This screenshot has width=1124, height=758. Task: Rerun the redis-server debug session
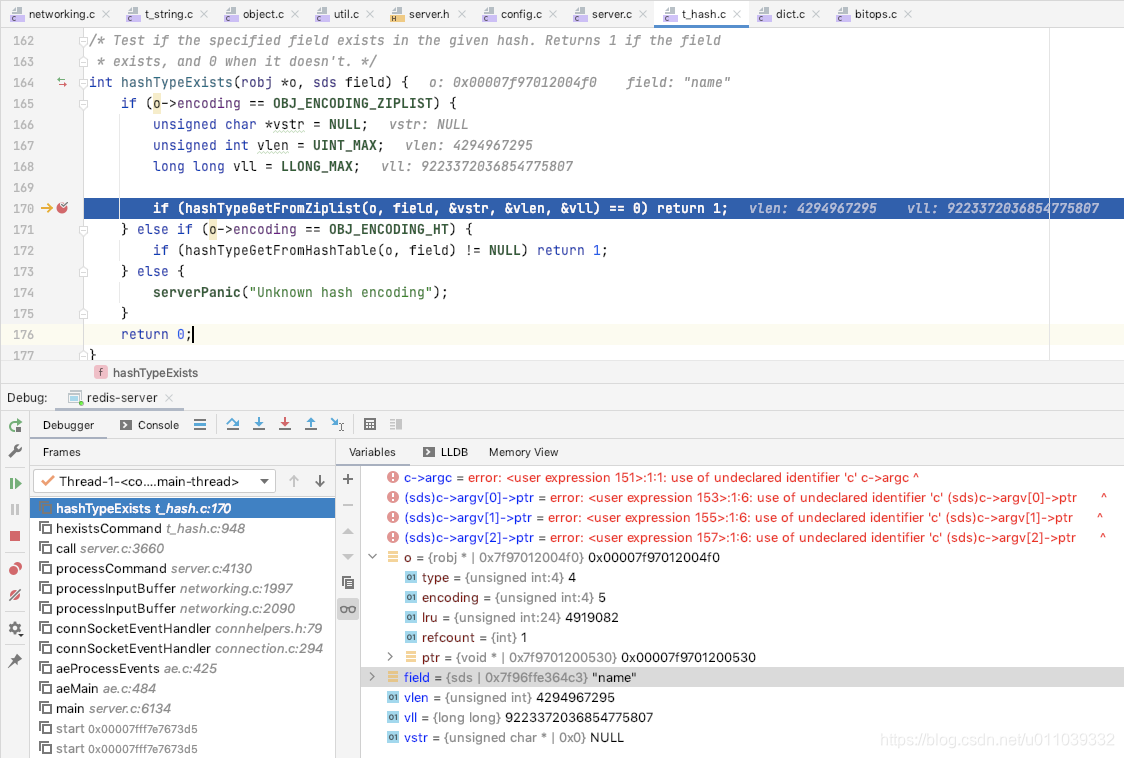[x=15, y=426]
